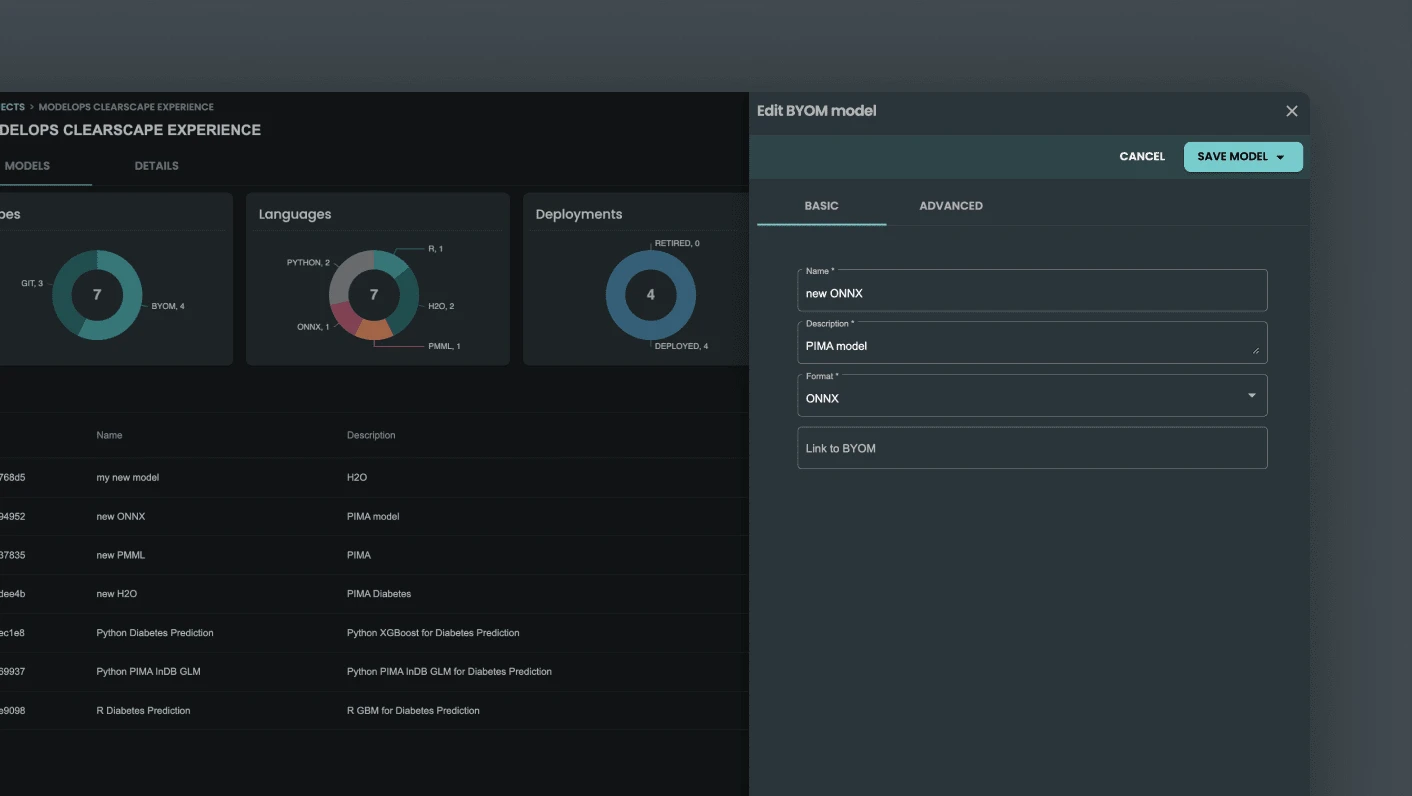This screenshot has height=796, width=1412.
Task: Expand the Format ONNX dropdown
Action: coord(1032,395)
